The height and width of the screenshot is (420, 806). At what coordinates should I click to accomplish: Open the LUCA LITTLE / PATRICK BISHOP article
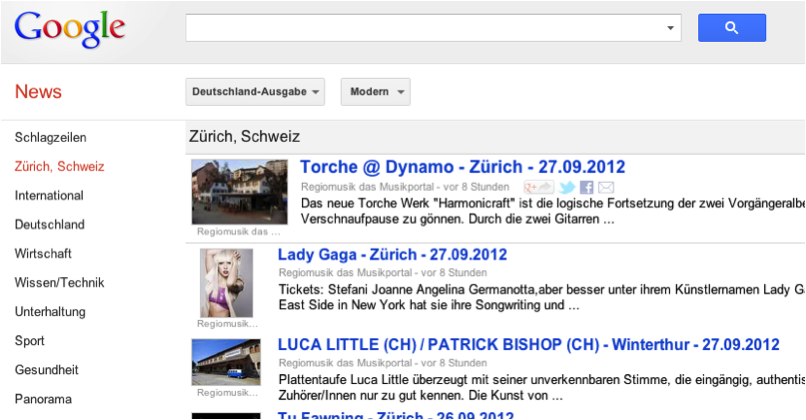pyautogui.click(x=528, y=344)
